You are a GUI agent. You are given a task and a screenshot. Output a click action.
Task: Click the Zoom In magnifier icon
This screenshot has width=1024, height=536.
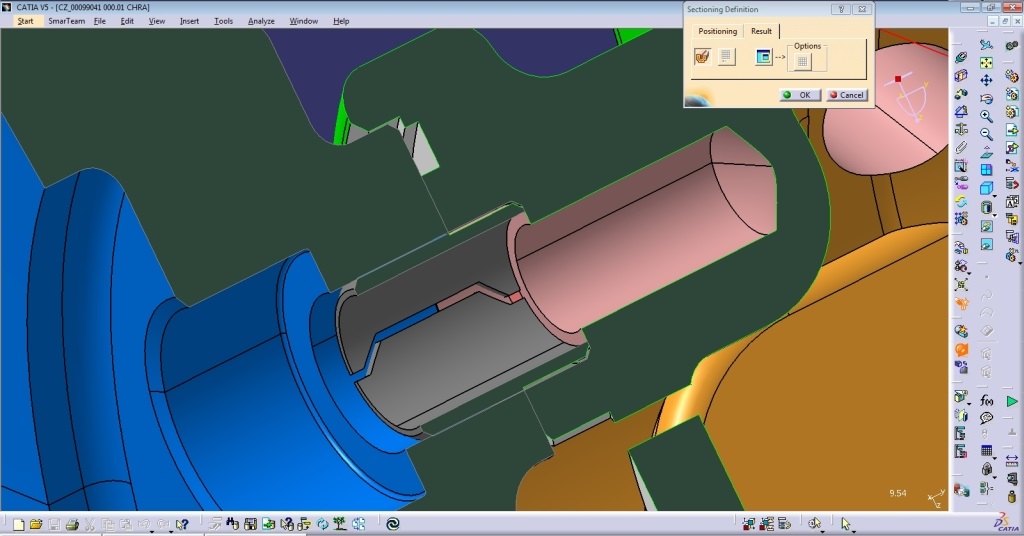(986, 116)
